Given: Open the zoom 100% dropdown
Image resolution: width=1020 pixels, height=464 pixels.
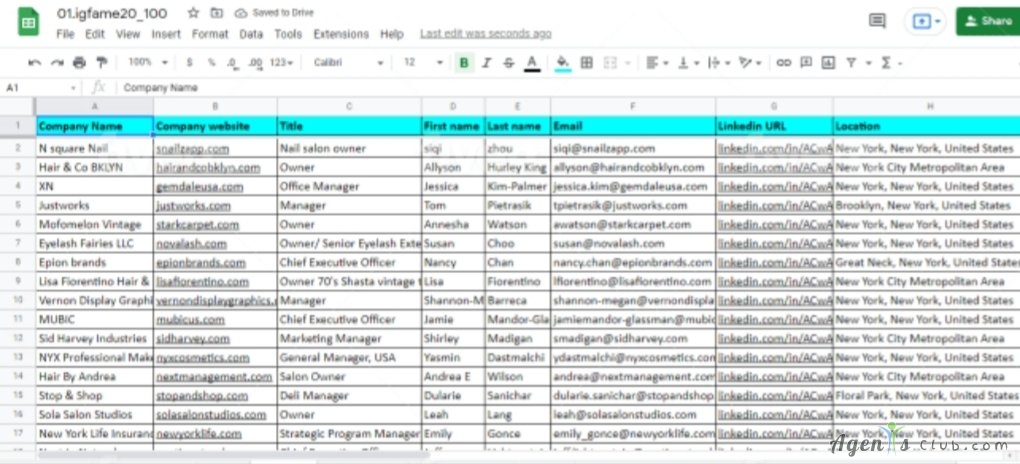Looking at the screenshot, I should 148,62.
